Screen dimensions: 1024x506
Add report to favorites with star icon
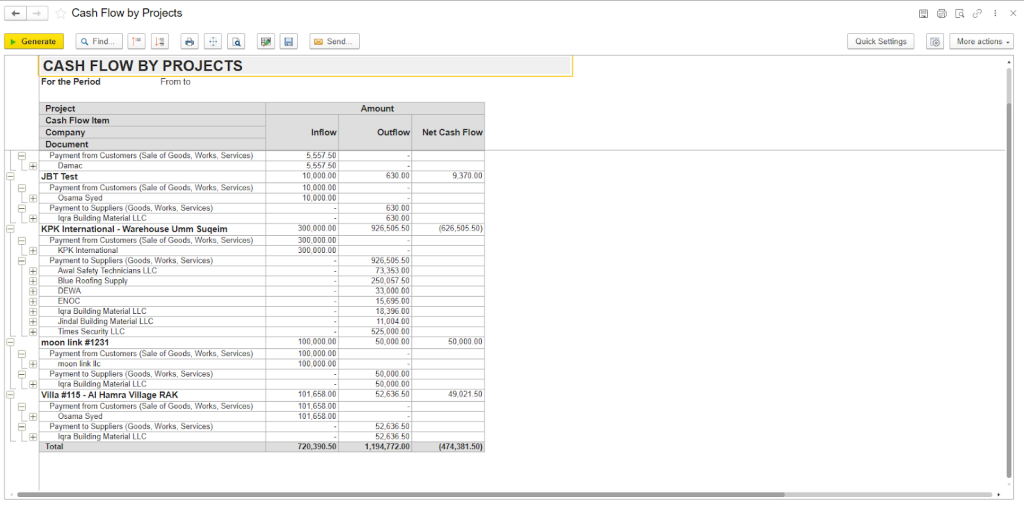tap(61, 13)
